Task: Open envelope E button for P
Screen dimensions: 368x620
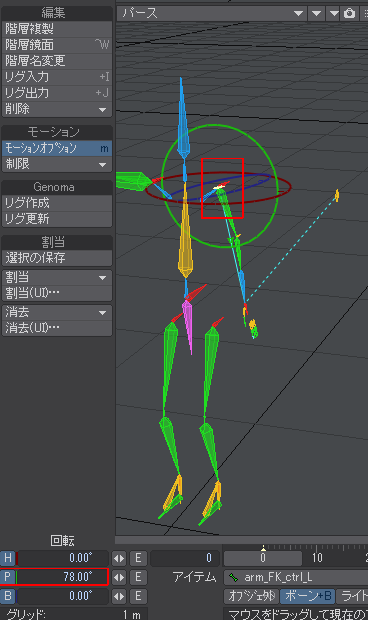Action: tap(138, 577)
